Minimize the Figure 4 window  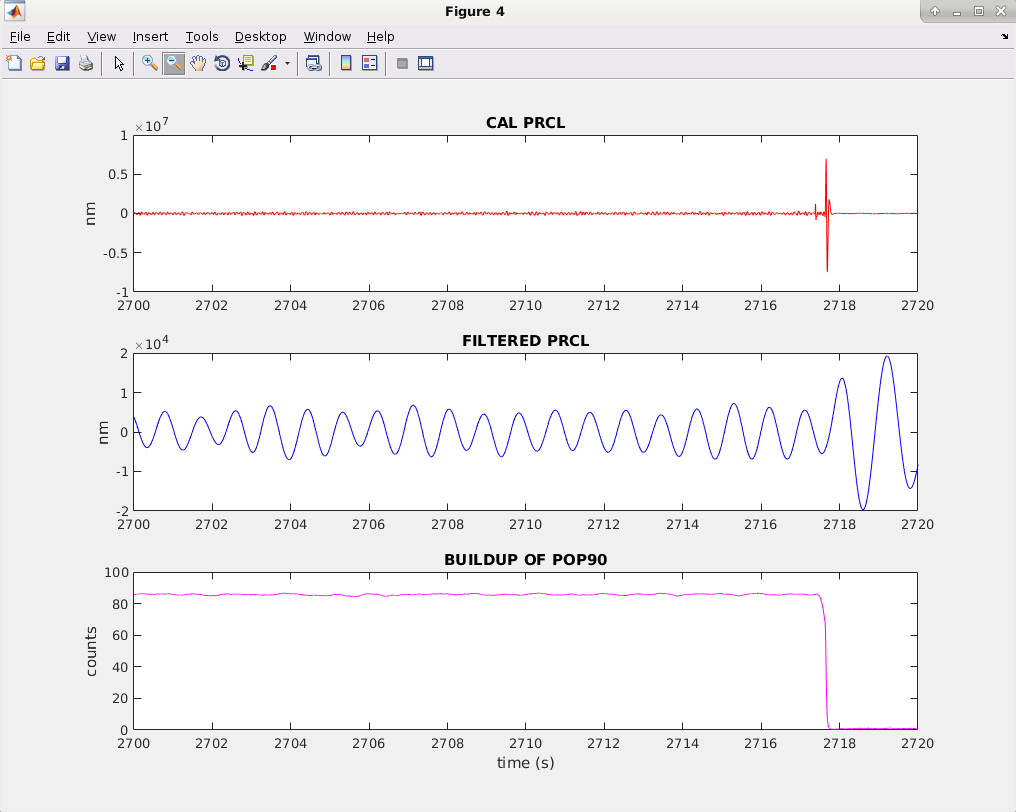[957, 11]
